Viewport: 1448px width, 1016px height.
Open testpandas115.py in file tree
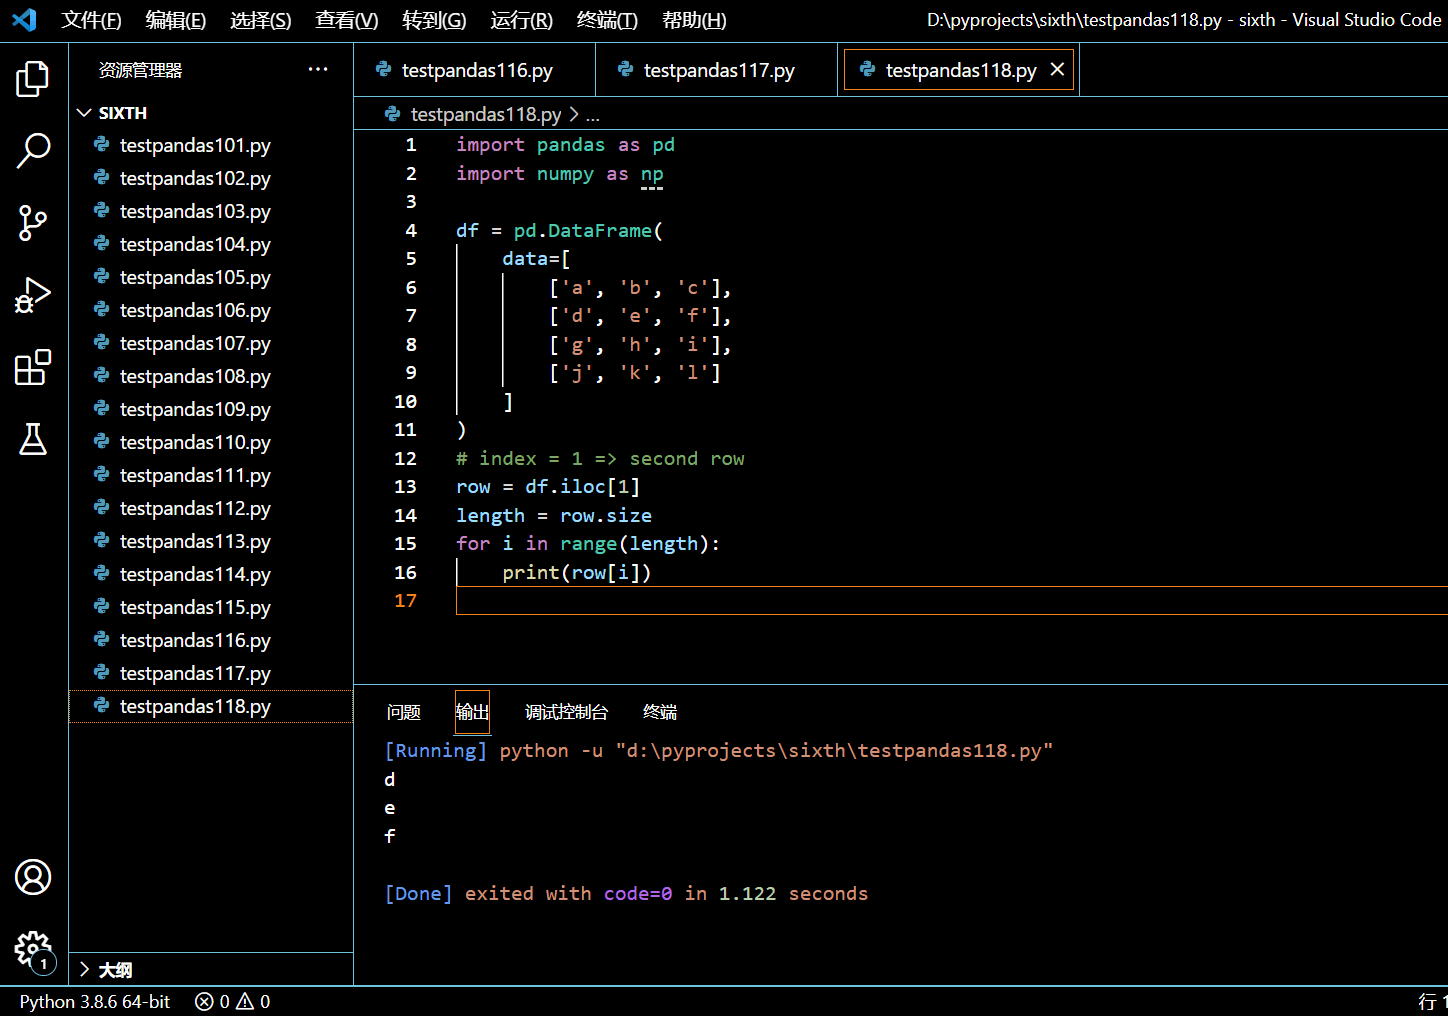211,607
